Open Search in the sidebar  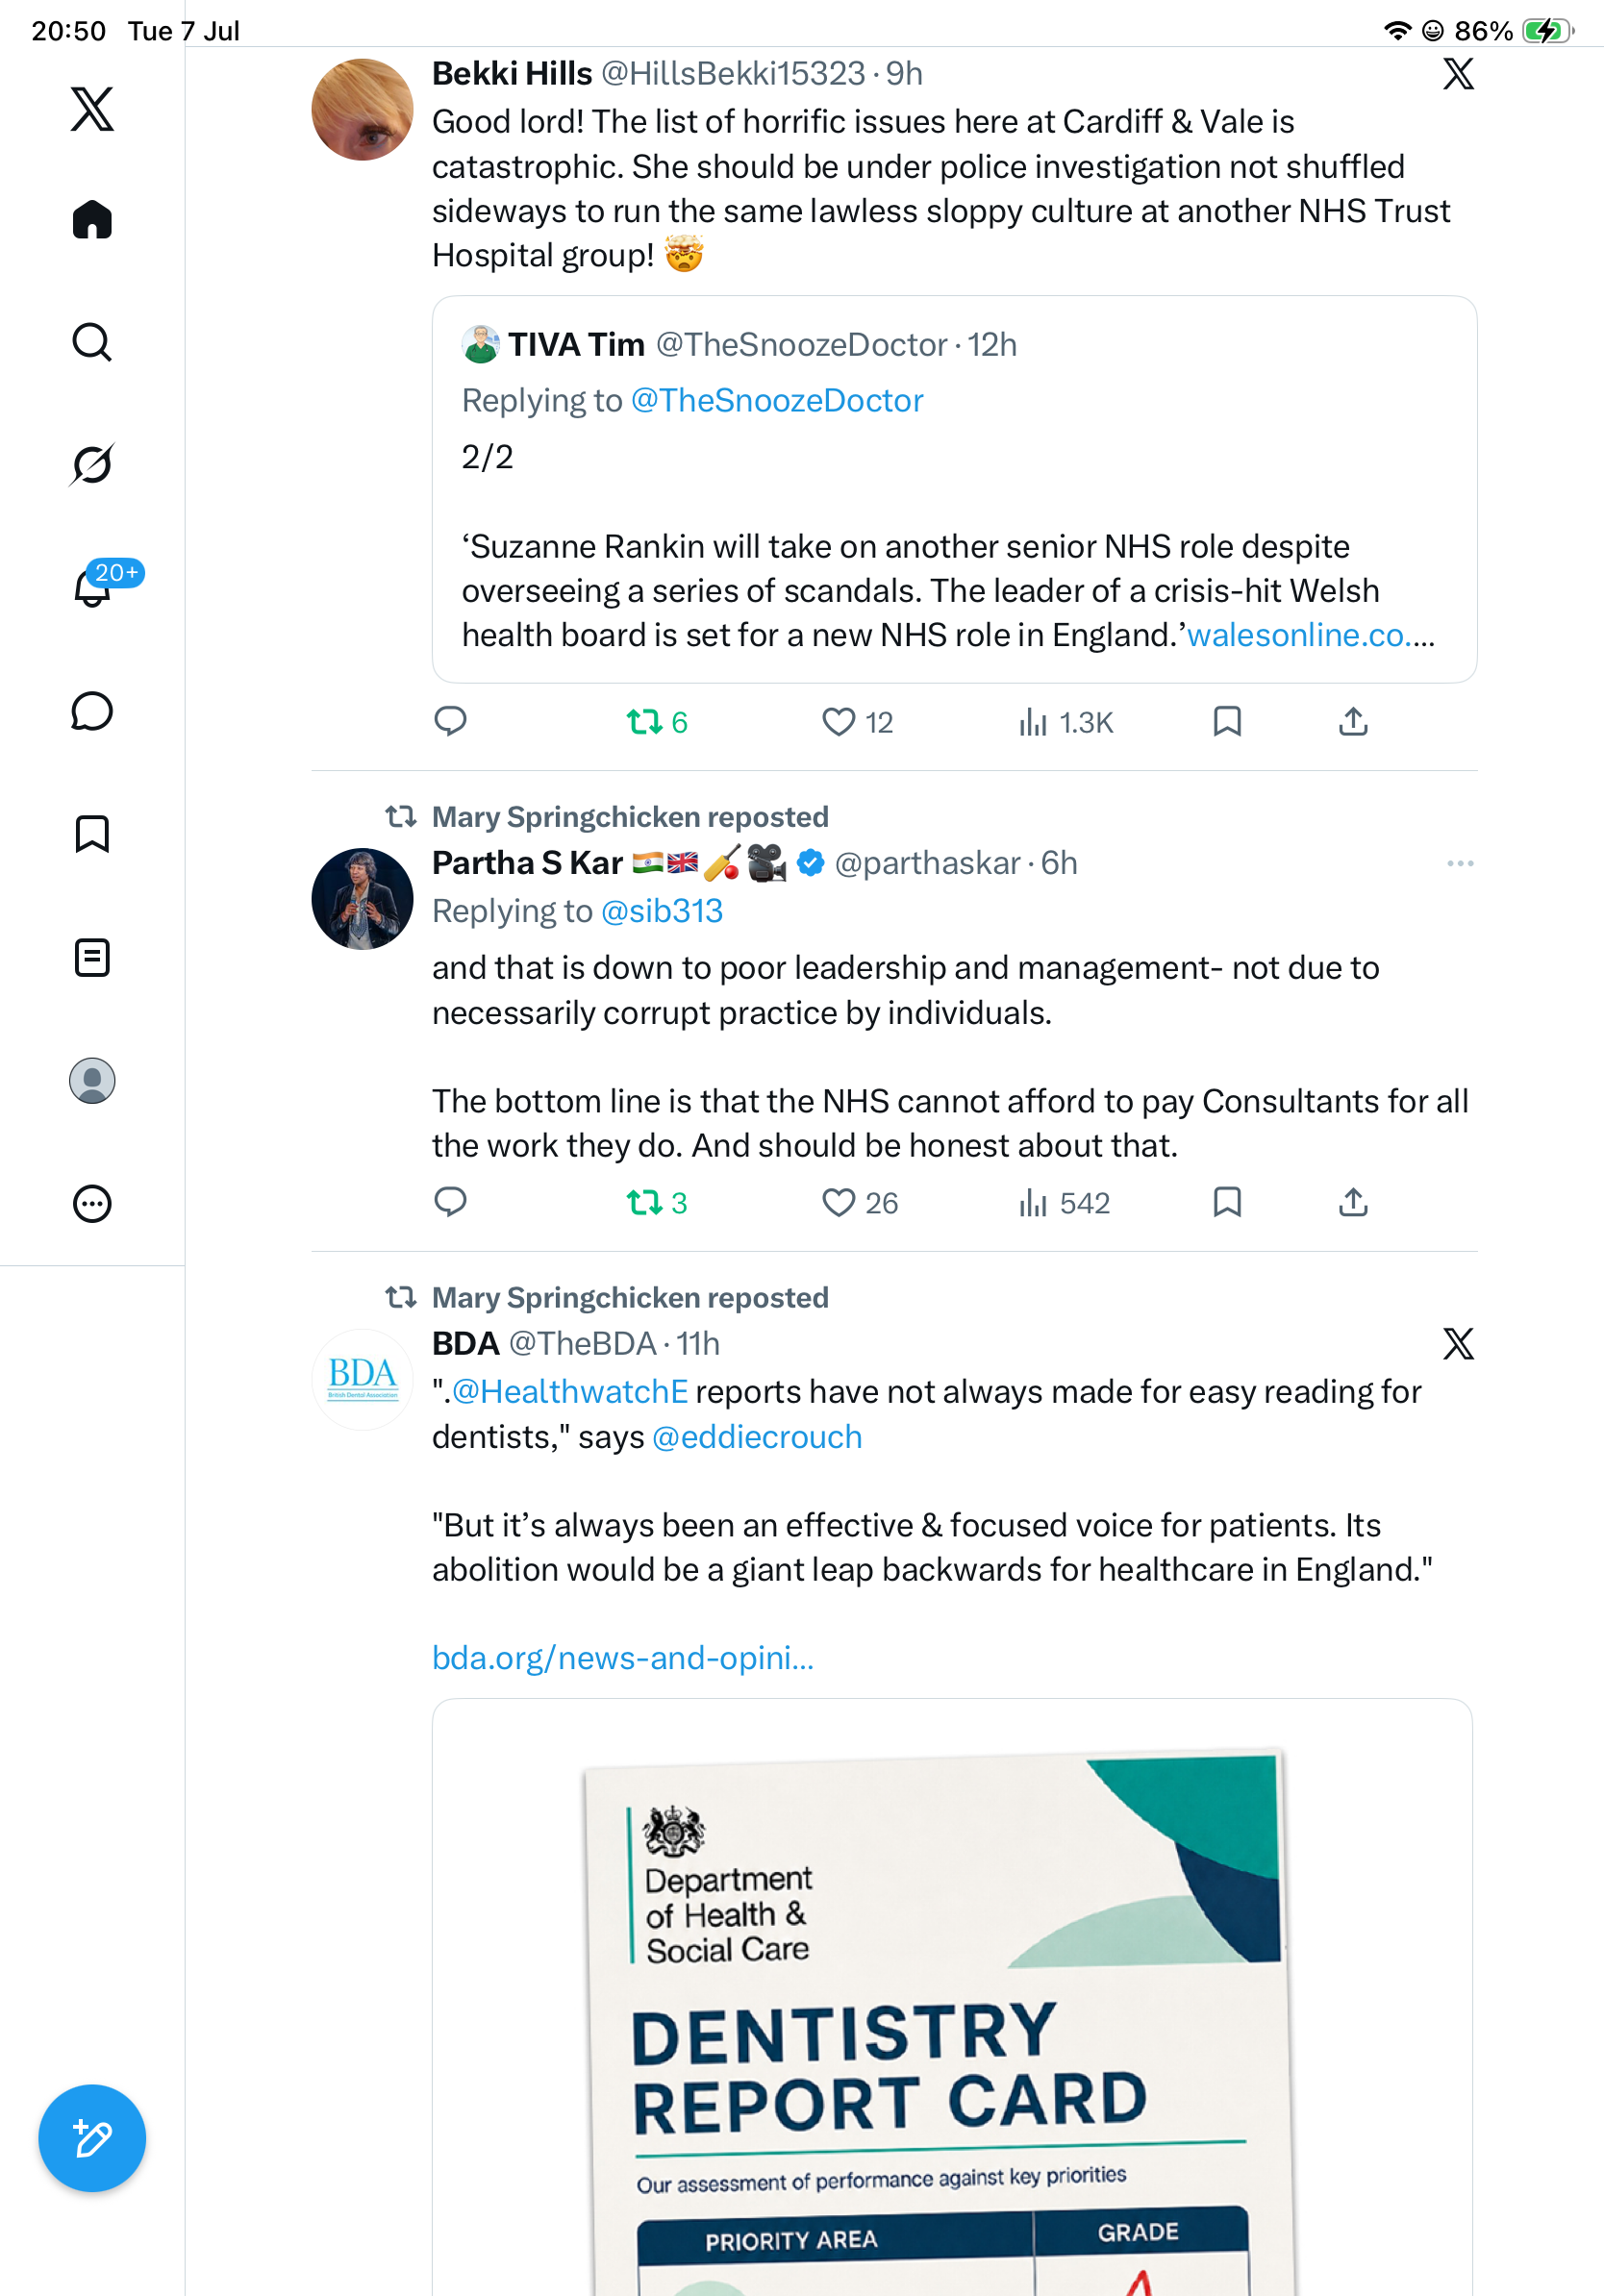[92, 342]
